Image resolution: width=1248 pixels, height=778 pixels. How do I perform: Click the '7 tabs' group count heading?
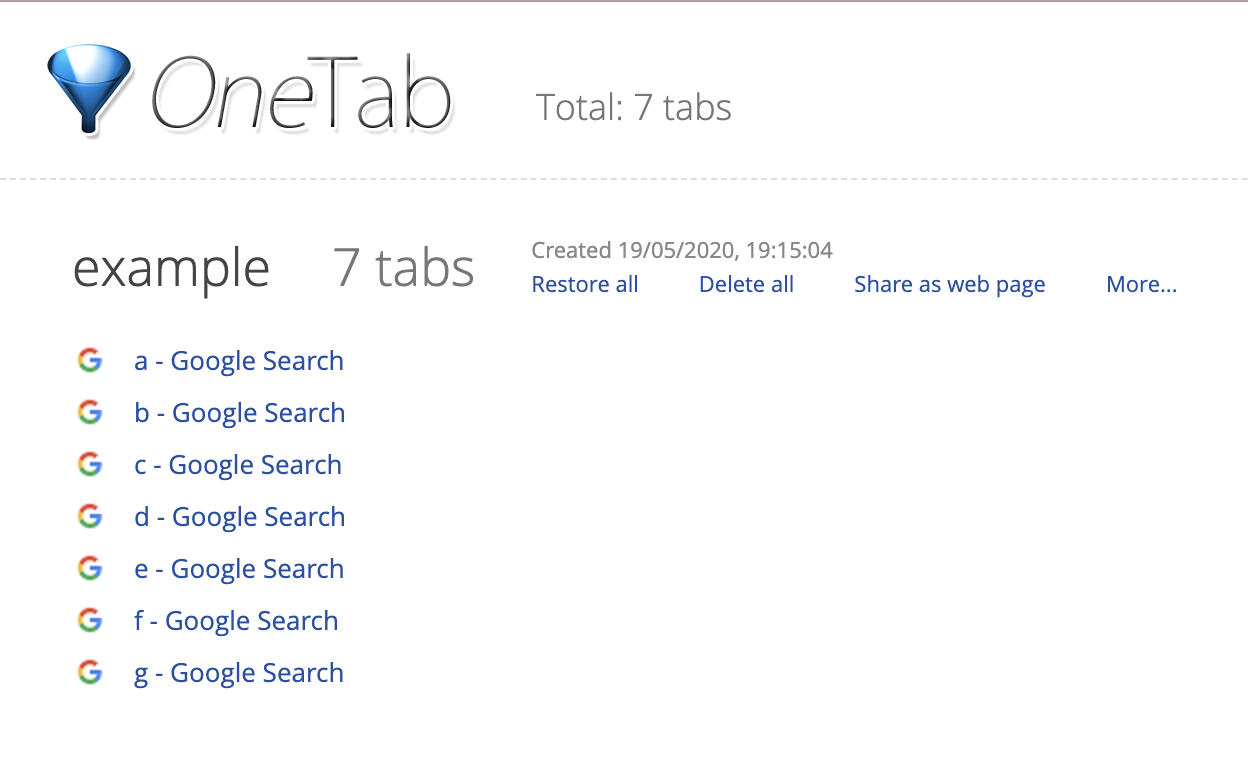click(x=404, y=268)
